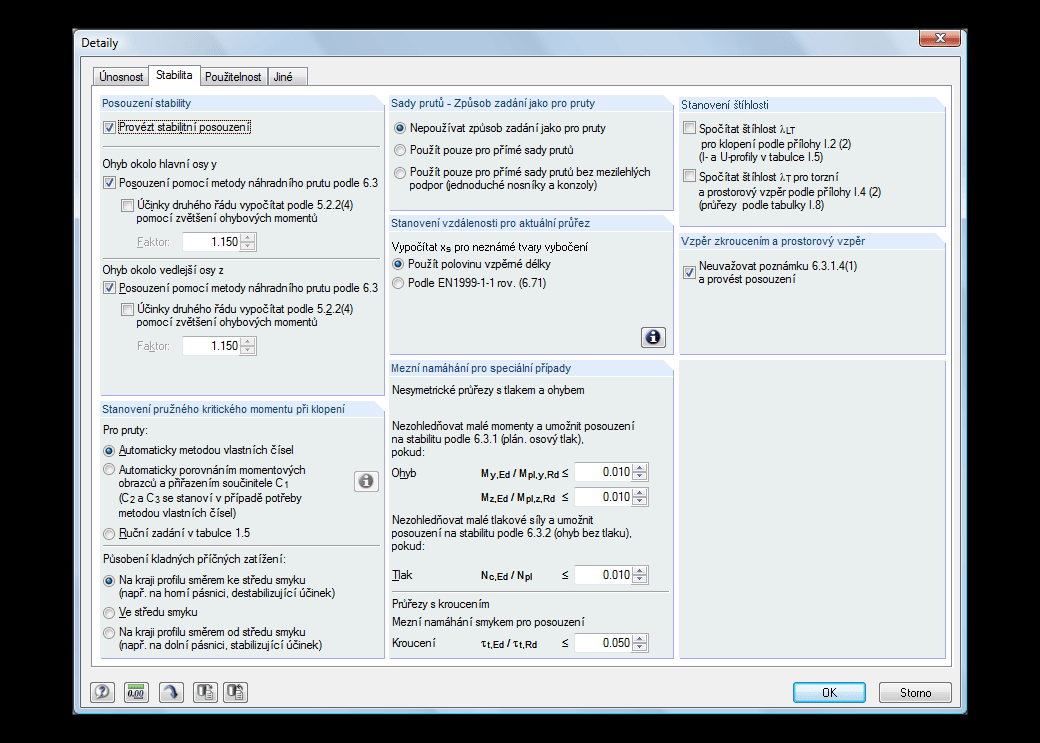Click spinner of My,Ed / Mpl,y,Rd value
The image size is (1040, 743).
tap(639, 472)
